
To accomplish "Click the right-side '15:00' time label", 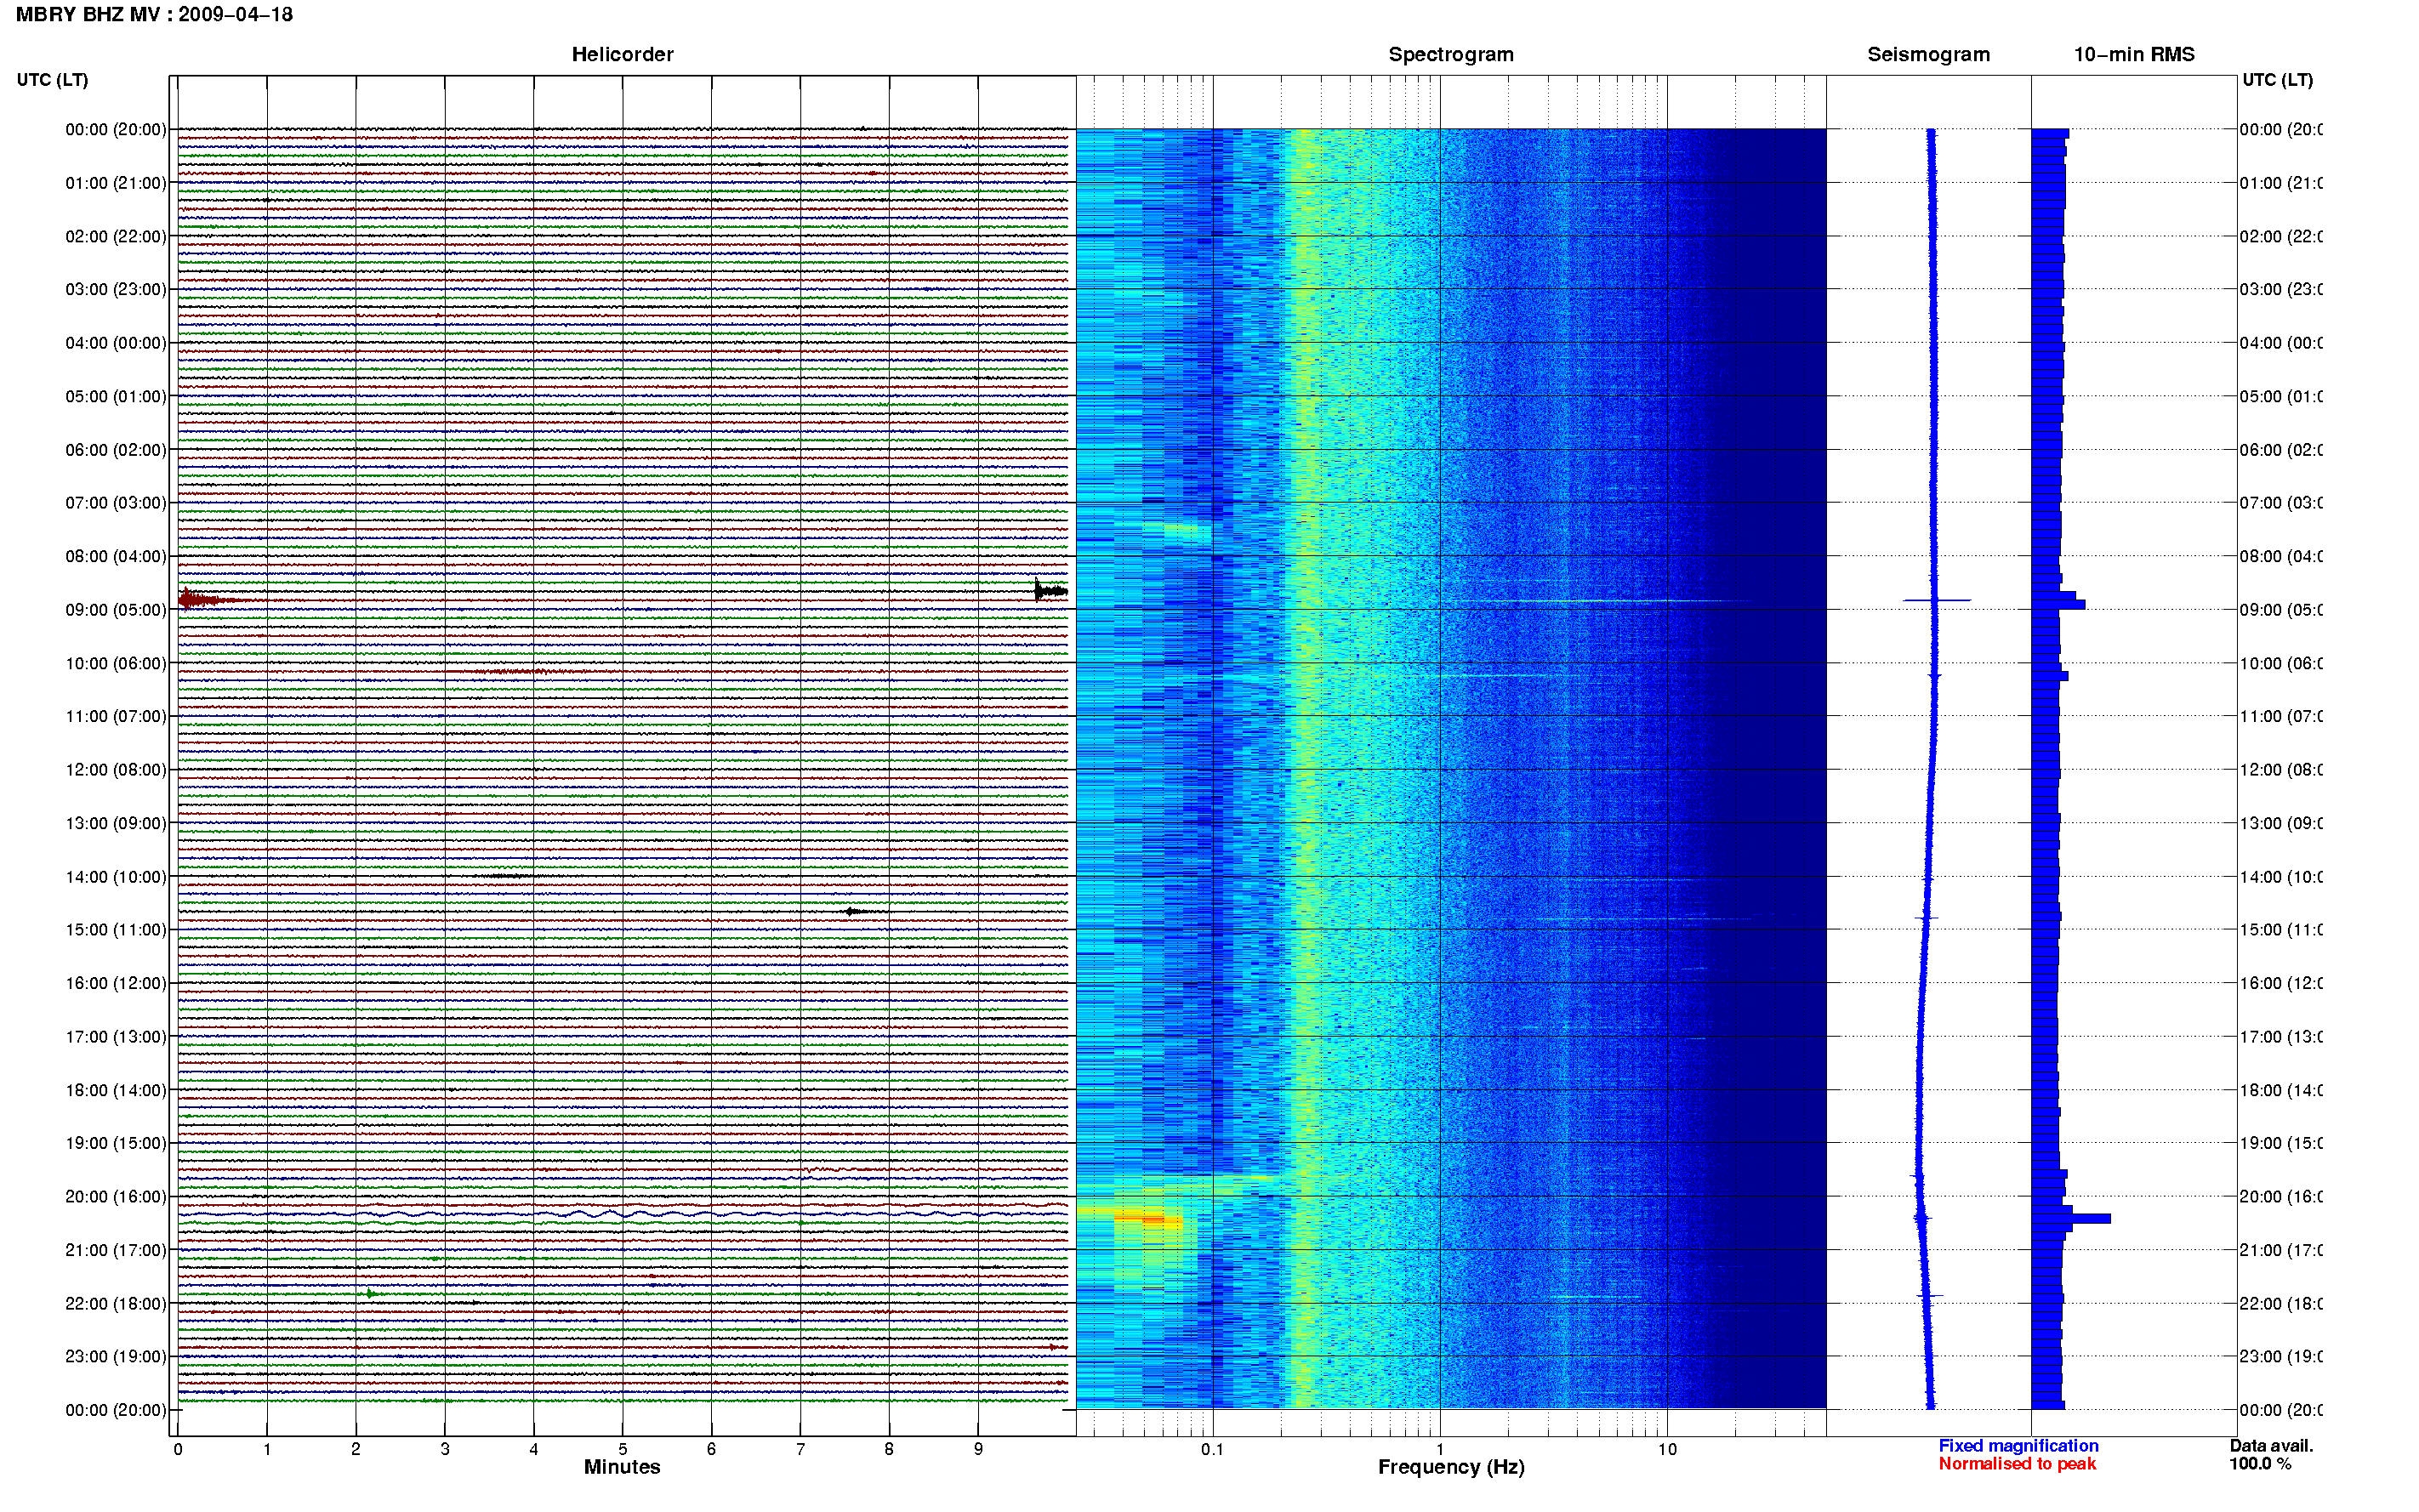I will click(2280, 930).
